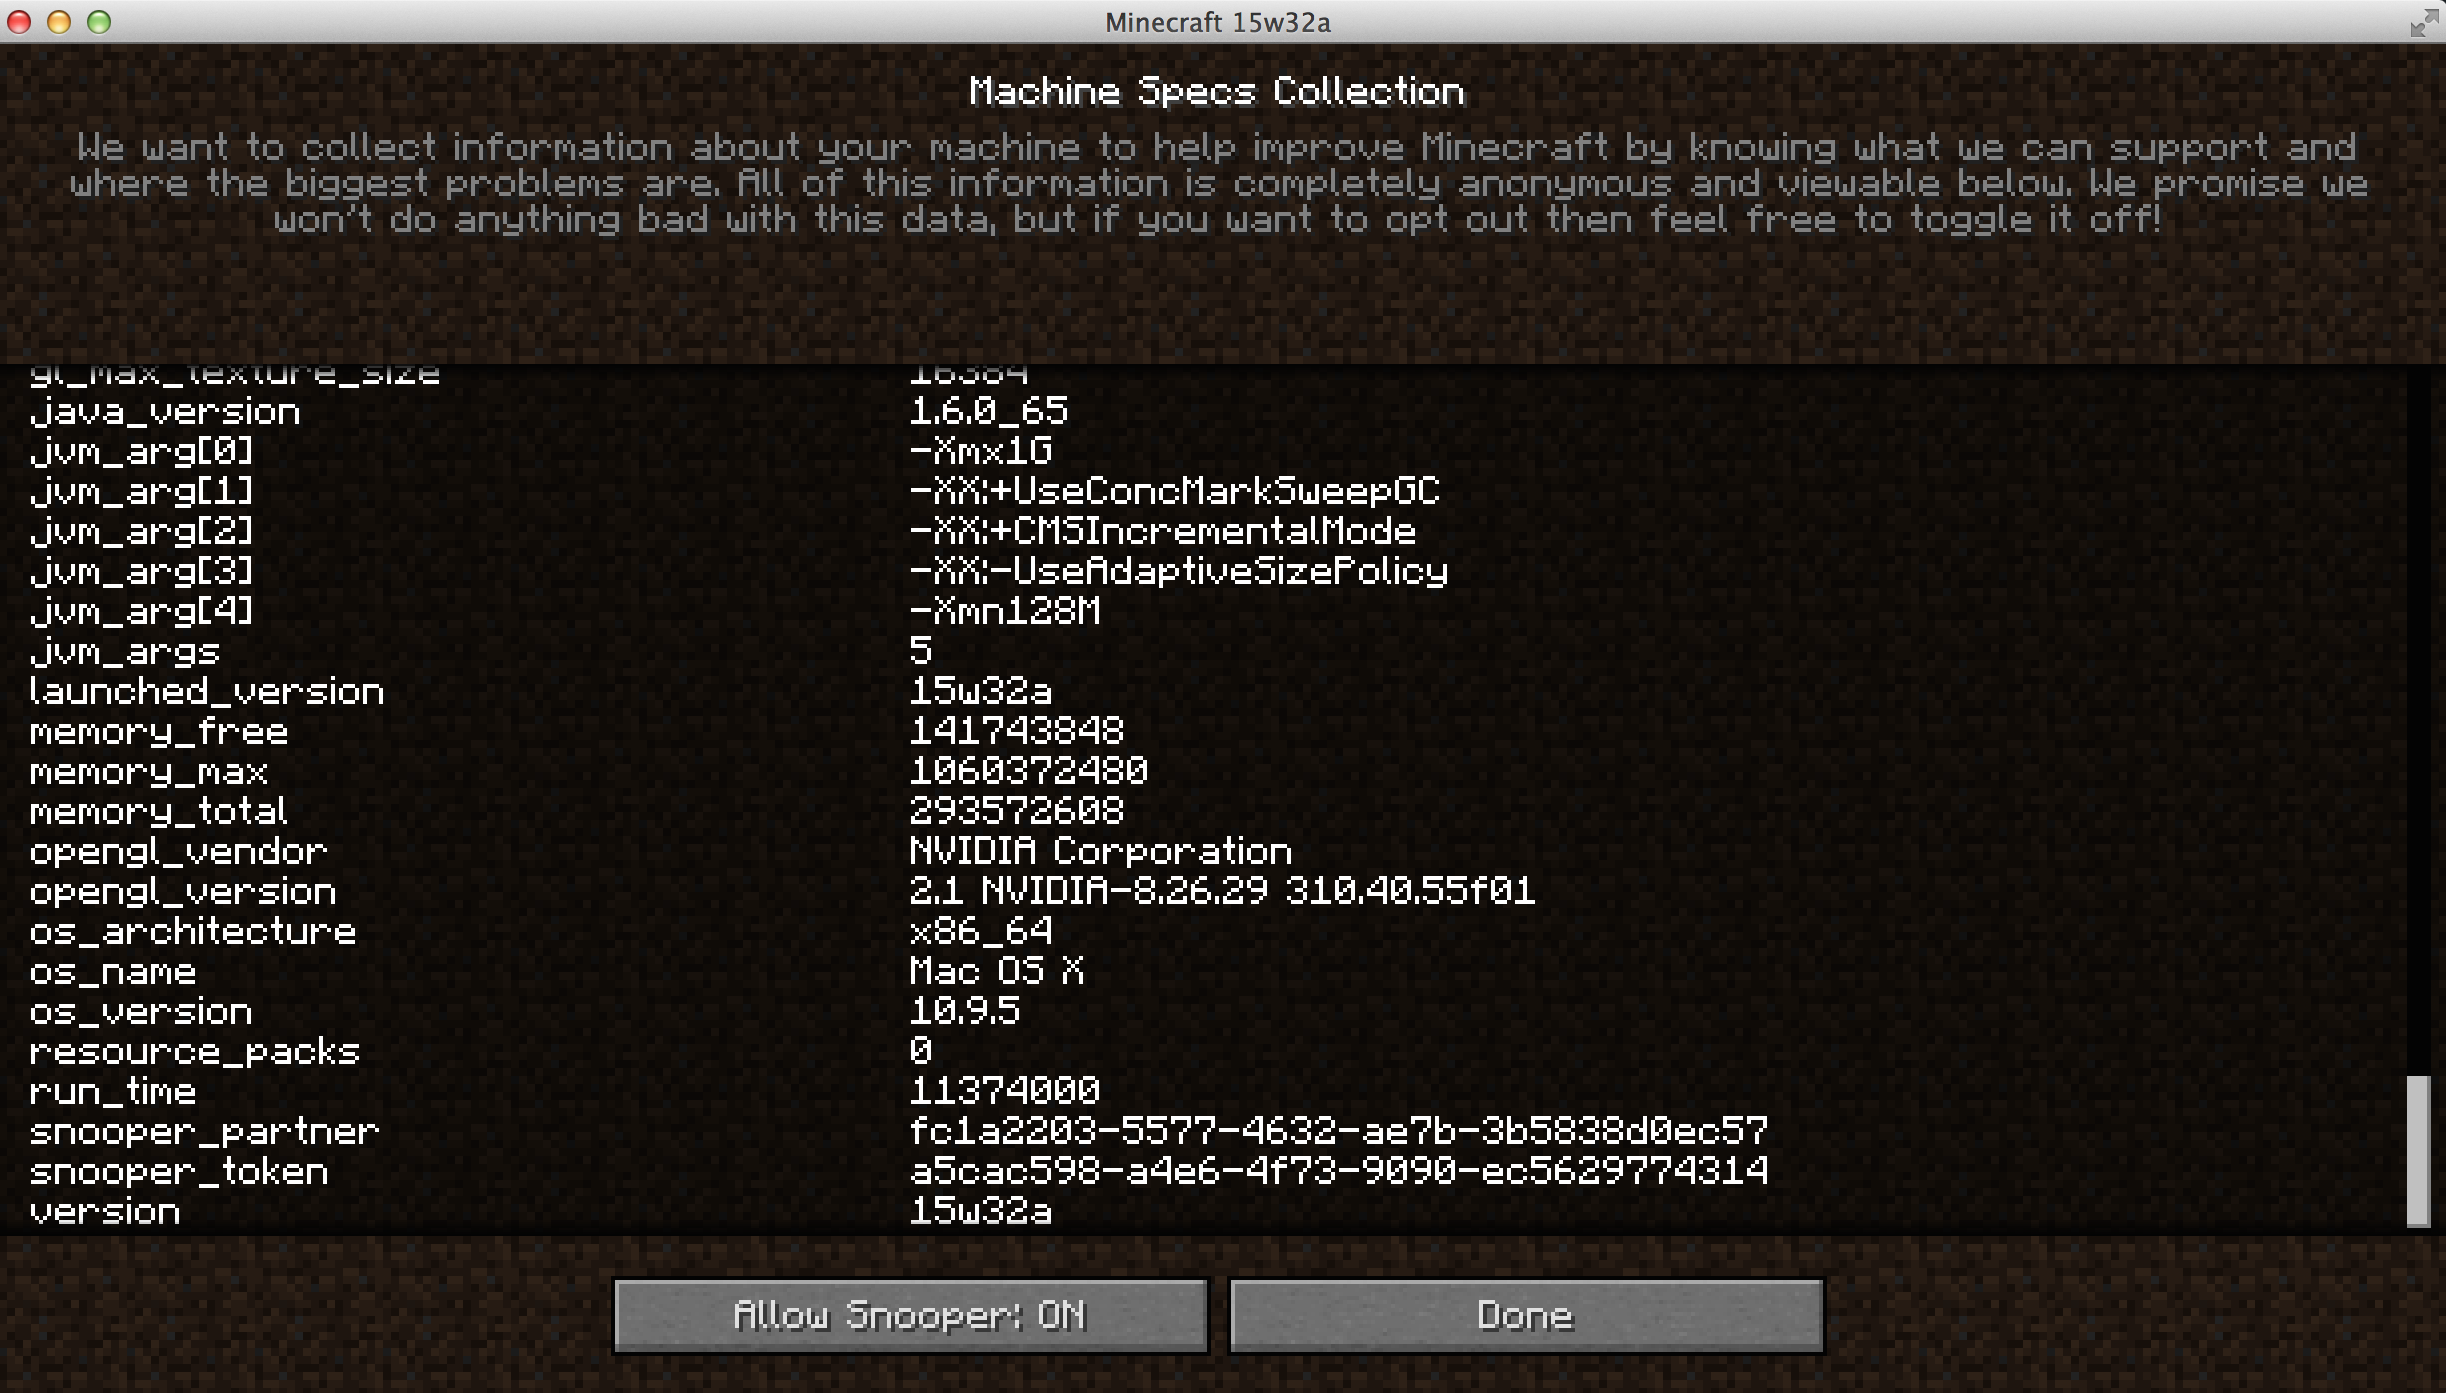
Task: Click the red close window button
Action: coord(19,22)
